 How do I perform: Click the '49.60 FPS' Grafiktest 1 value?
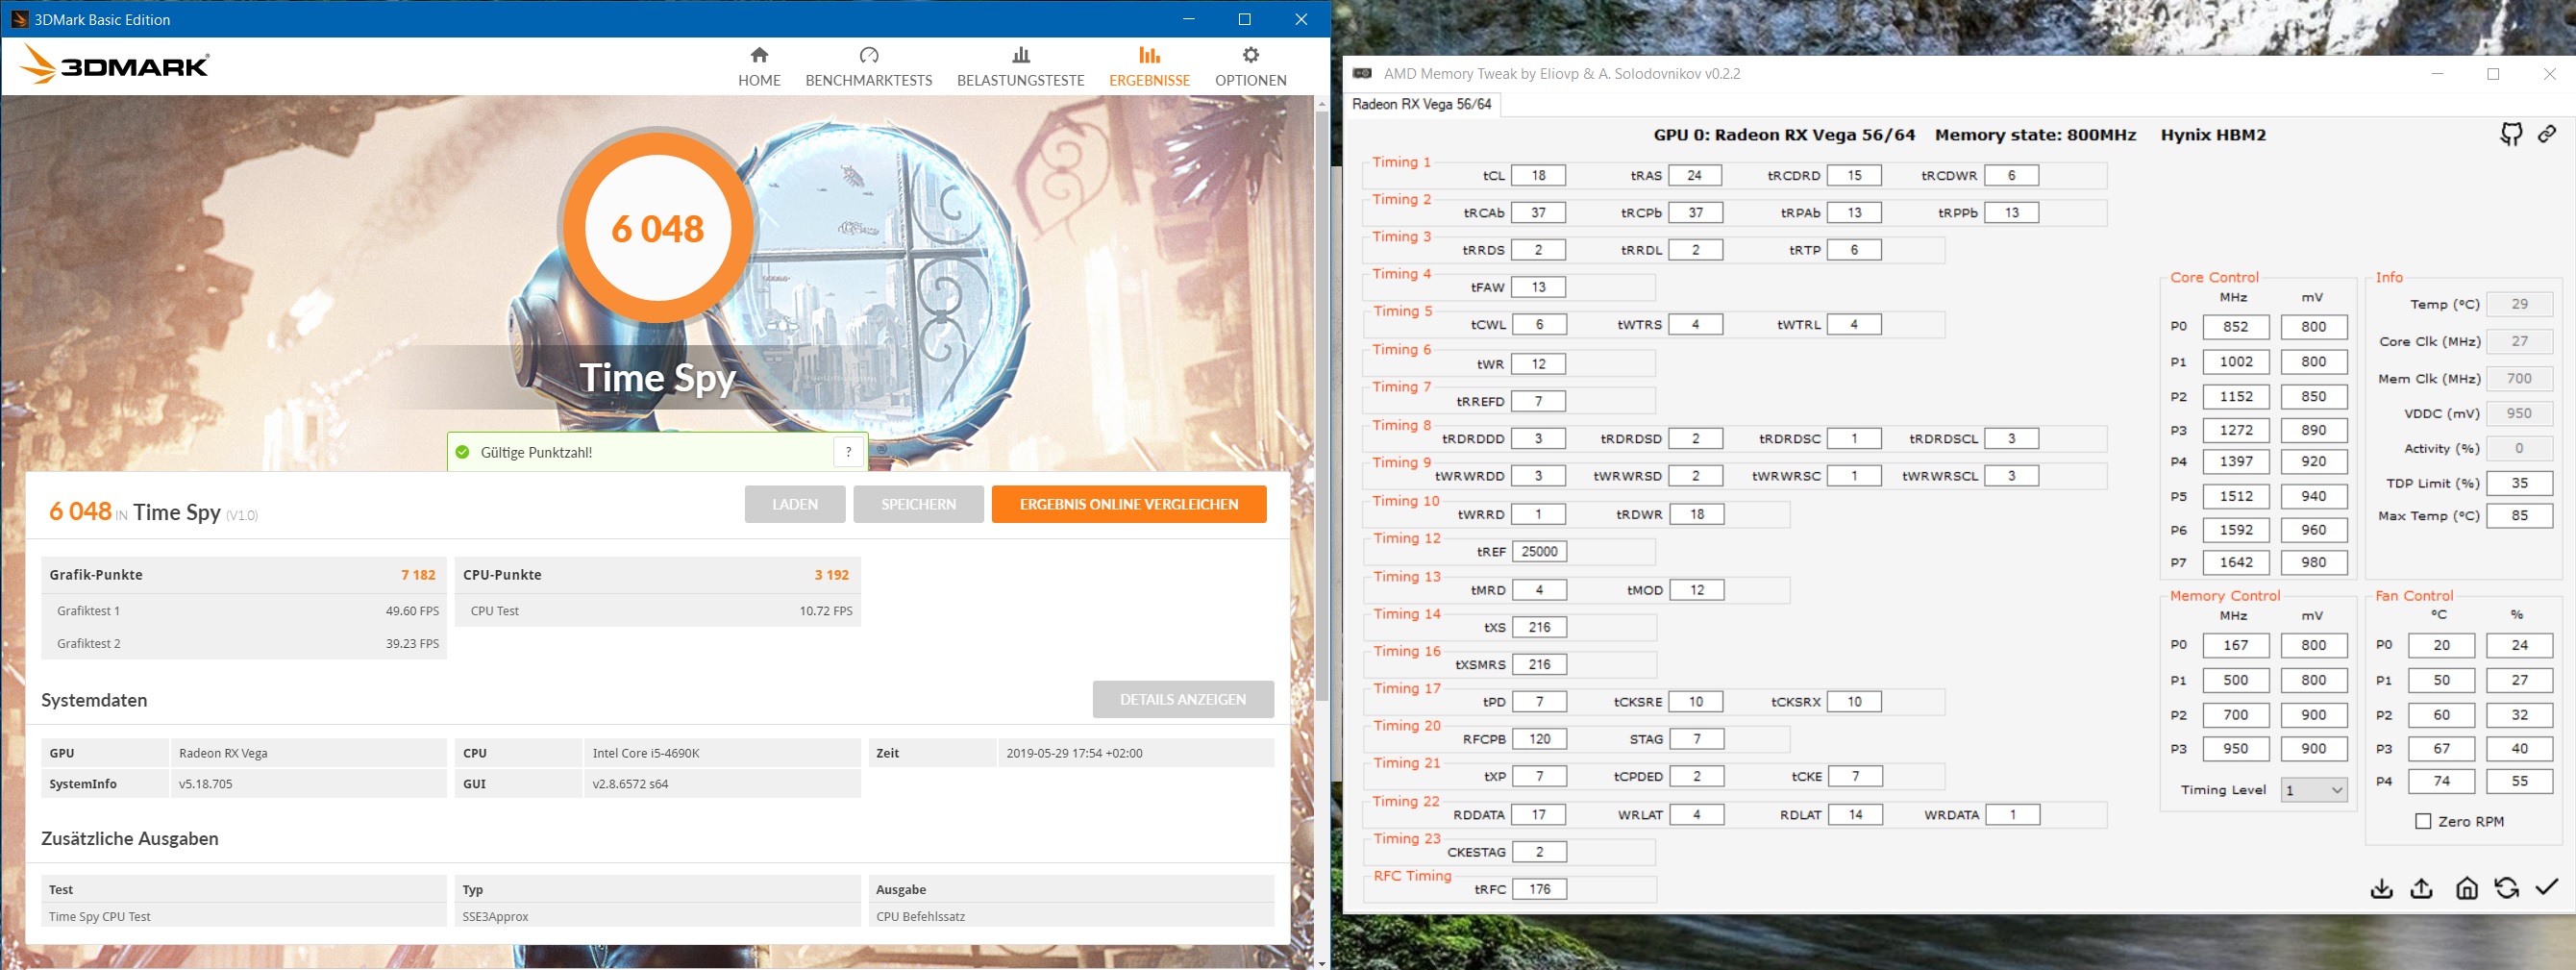(412, 611)
